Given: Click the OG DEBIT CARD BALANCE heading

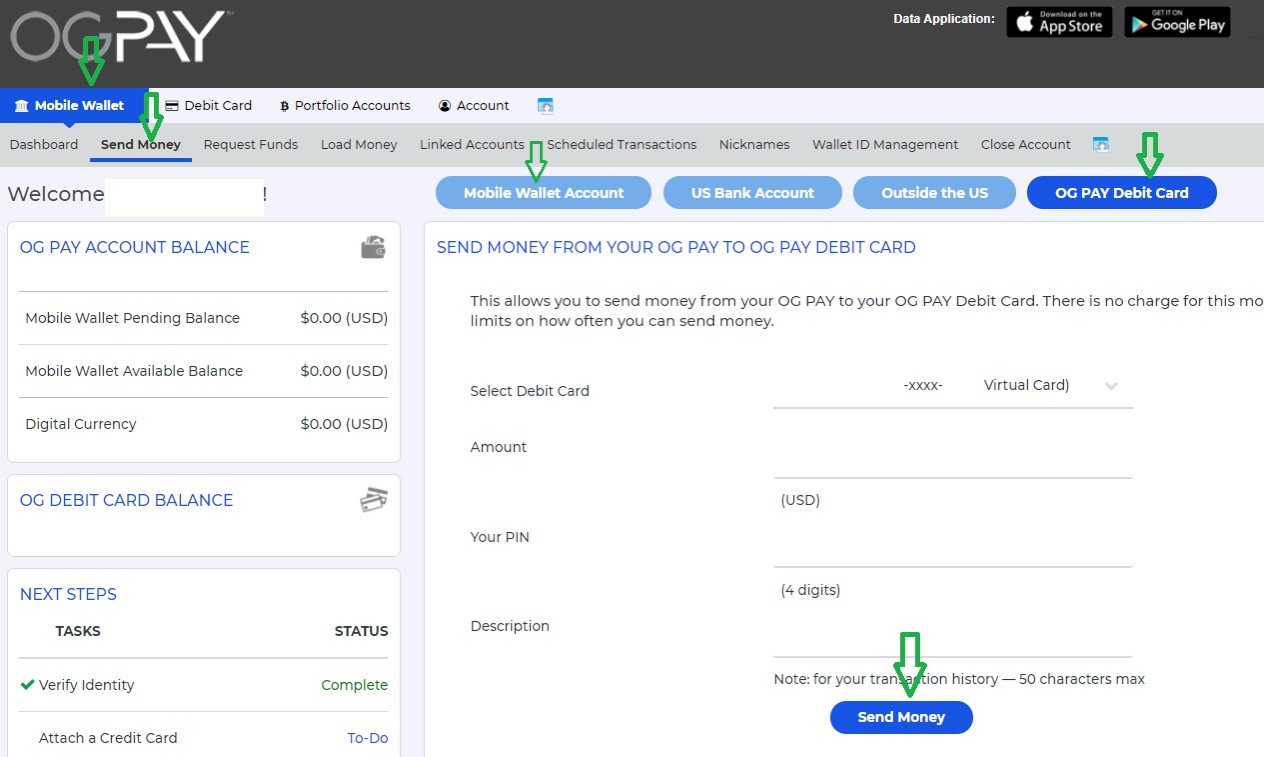Looking at the screenshot, I should tap(126, 500).
